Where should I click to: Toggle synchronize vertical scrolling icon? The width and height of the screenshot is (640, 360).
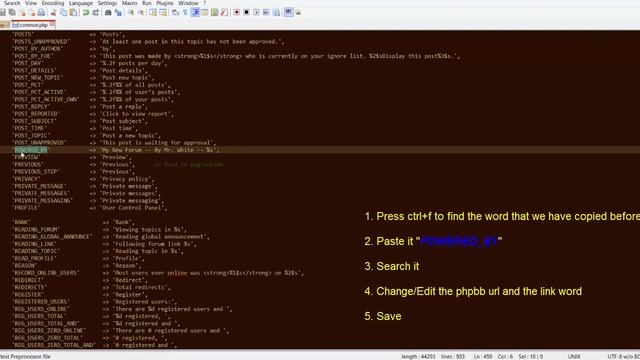point(153,13)
